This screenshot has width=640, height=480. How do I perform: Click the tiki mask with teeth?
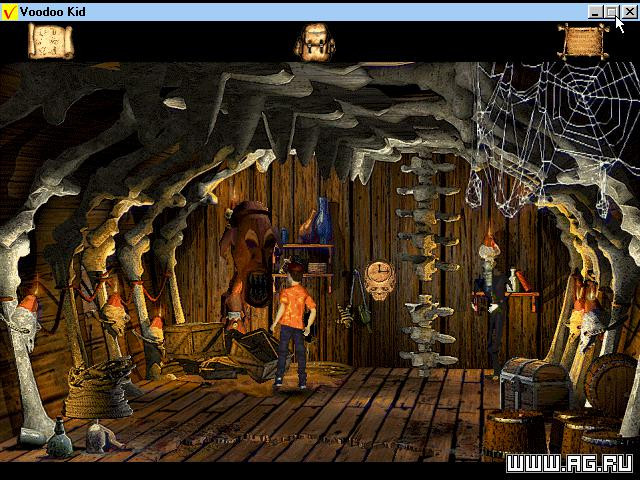coord(250,256)
